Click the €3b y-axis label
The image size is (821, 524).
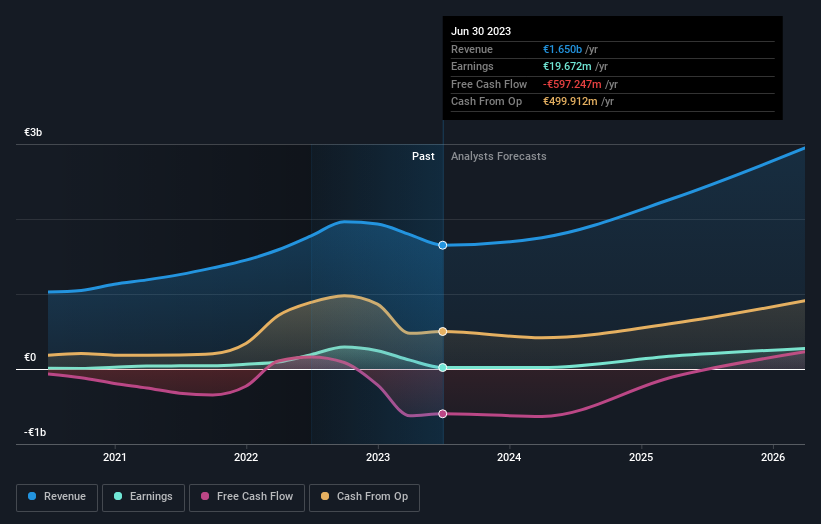point(33,132)
